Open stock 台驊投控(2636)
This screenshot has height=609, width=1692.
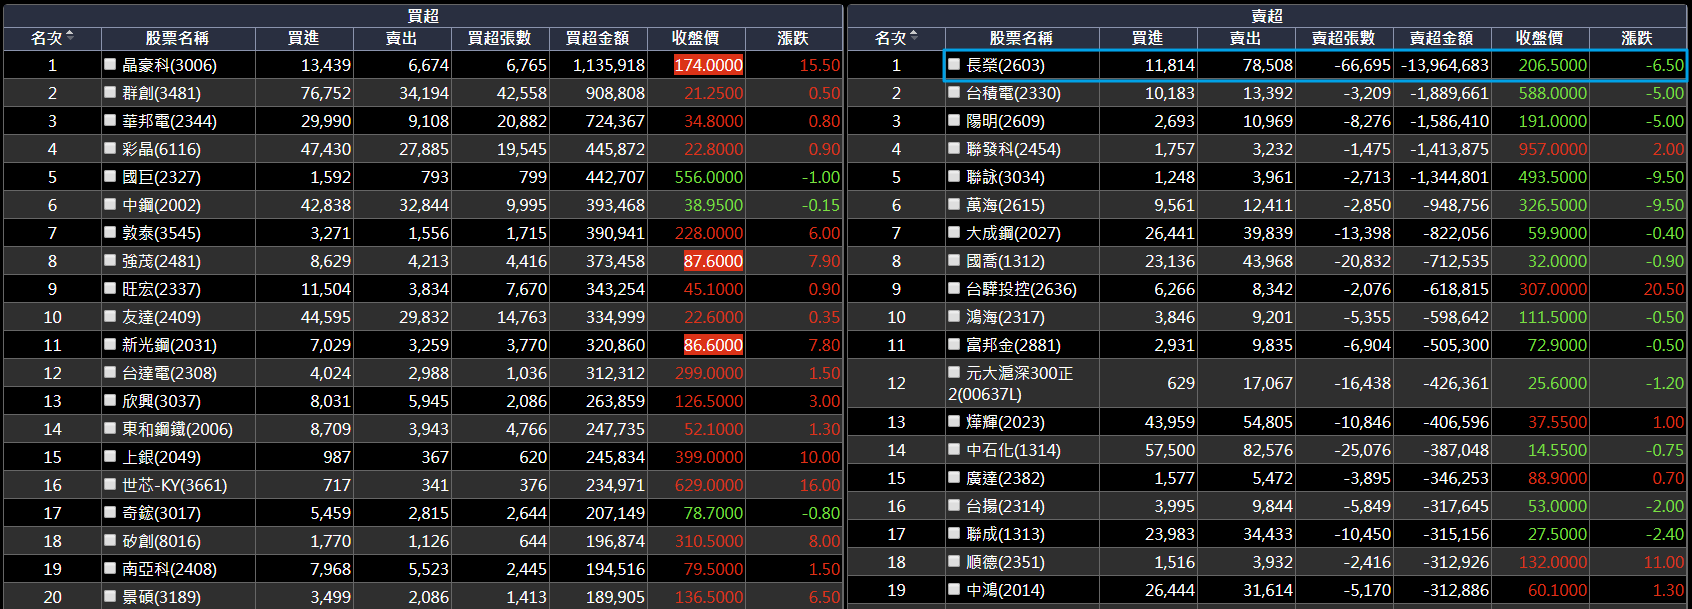(1021, 289)
